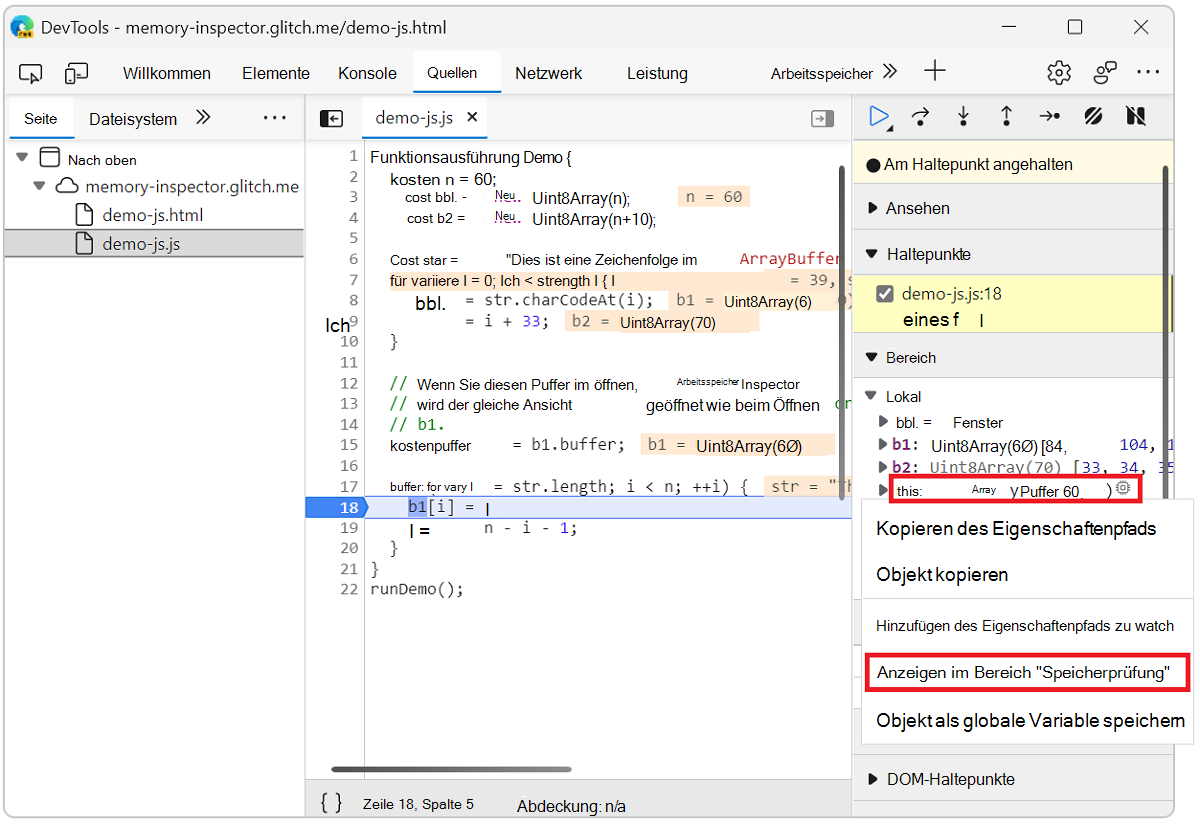The height and width of the screenshot is (824, 1200).
Task: Expand the DOM-Haltepunkte section
Action: (x=950, y=779)
